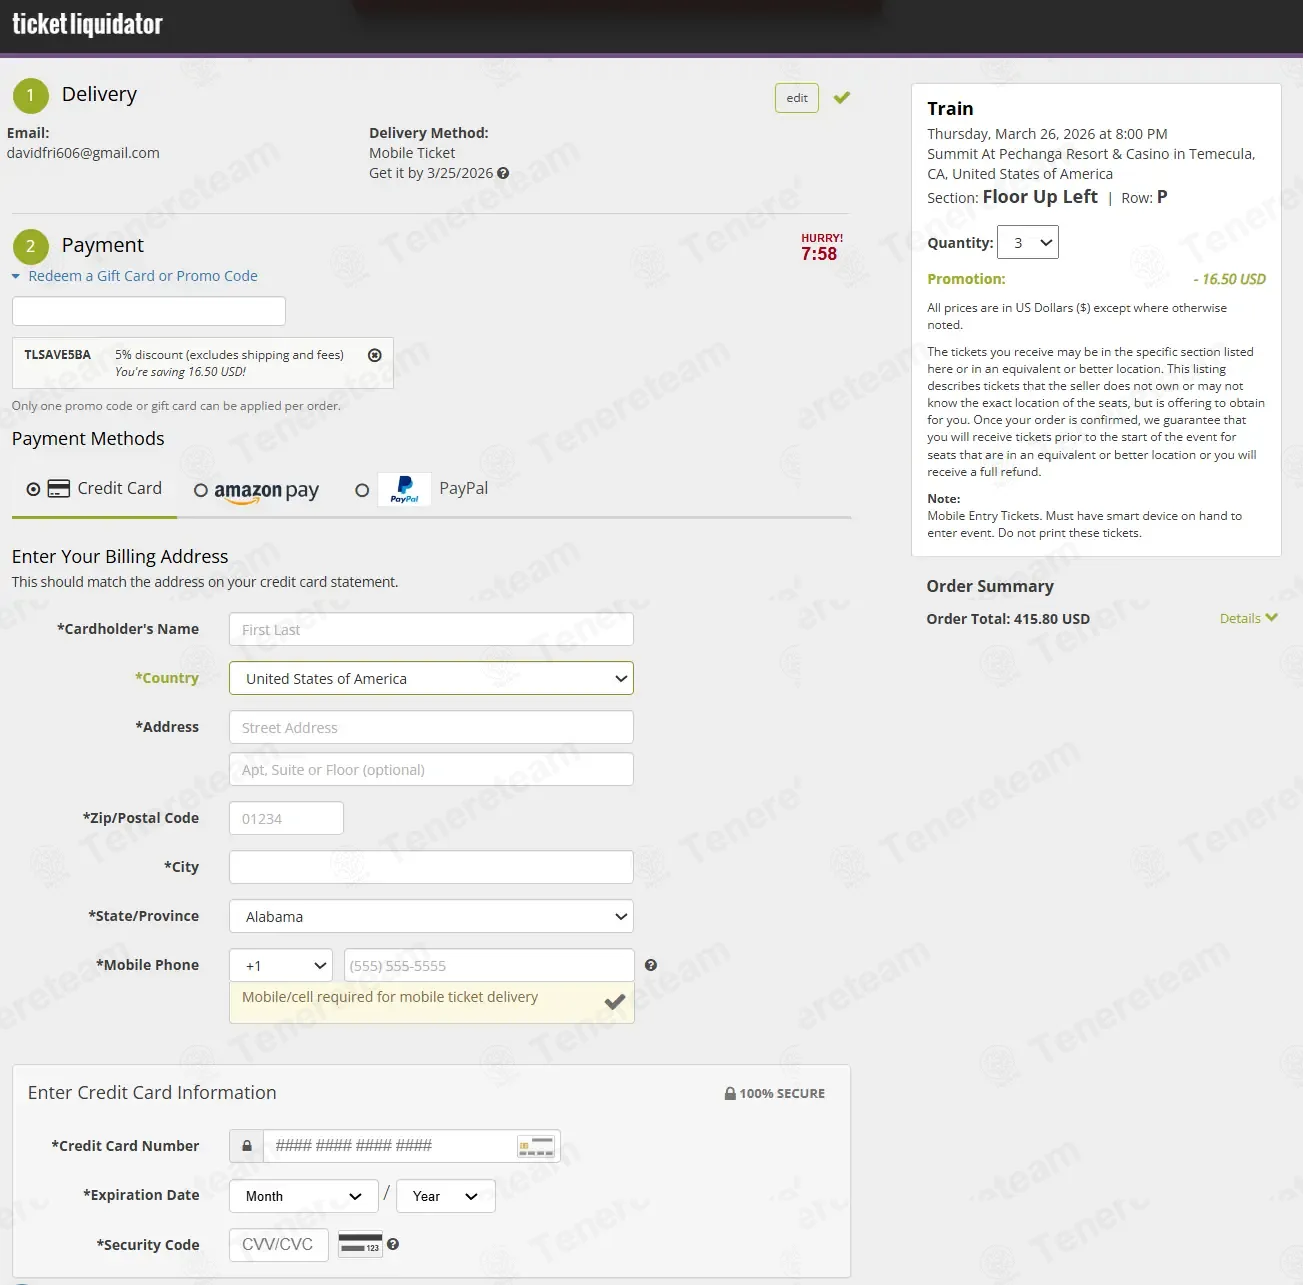Click the step 1 Delivery number badge
This screenshot has width=1303, height=1285.
[x=30, y=96]
